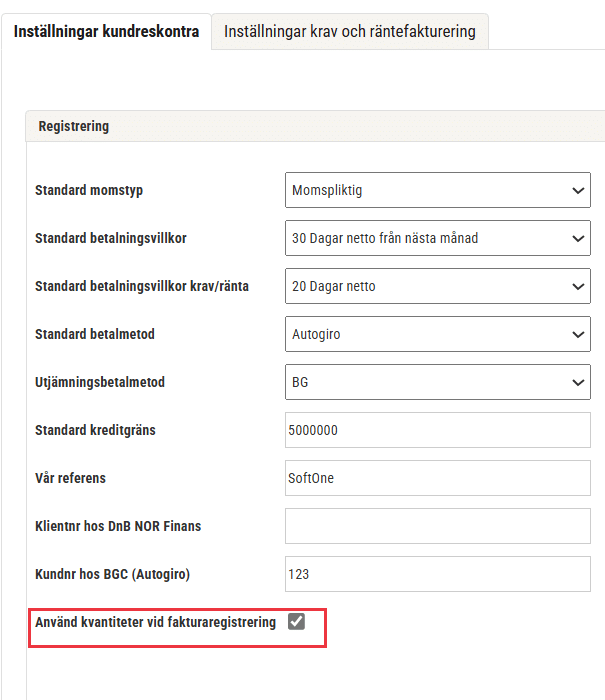Image resolution: width=605 pixels, height=700 pixels.
Task: Click chevron arrow of Momspliktig dropdown
Action: 578,191
